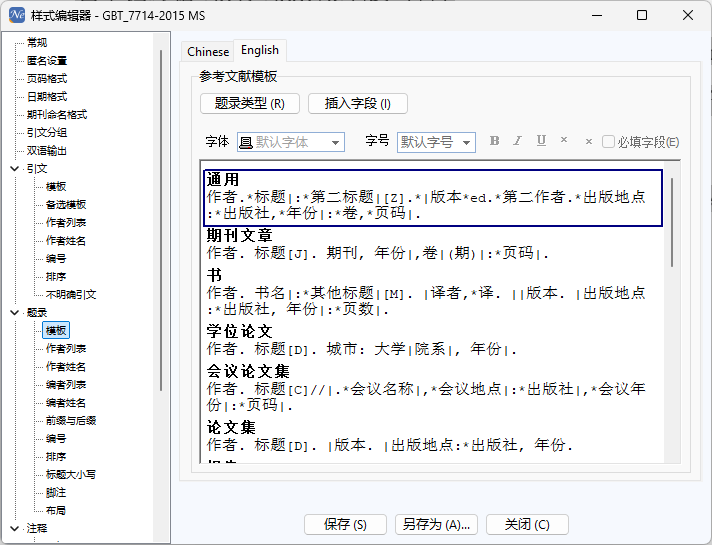712x545 pixels.
Task: Select 编者姓名 in the tree
Action: [66, 403]
